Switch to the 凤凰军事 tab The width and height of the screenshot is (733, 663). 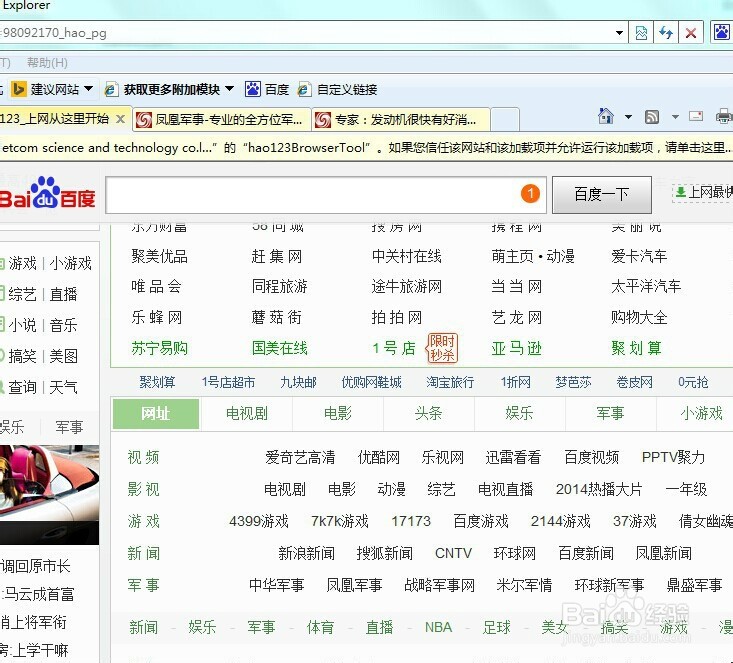(222, 120)
